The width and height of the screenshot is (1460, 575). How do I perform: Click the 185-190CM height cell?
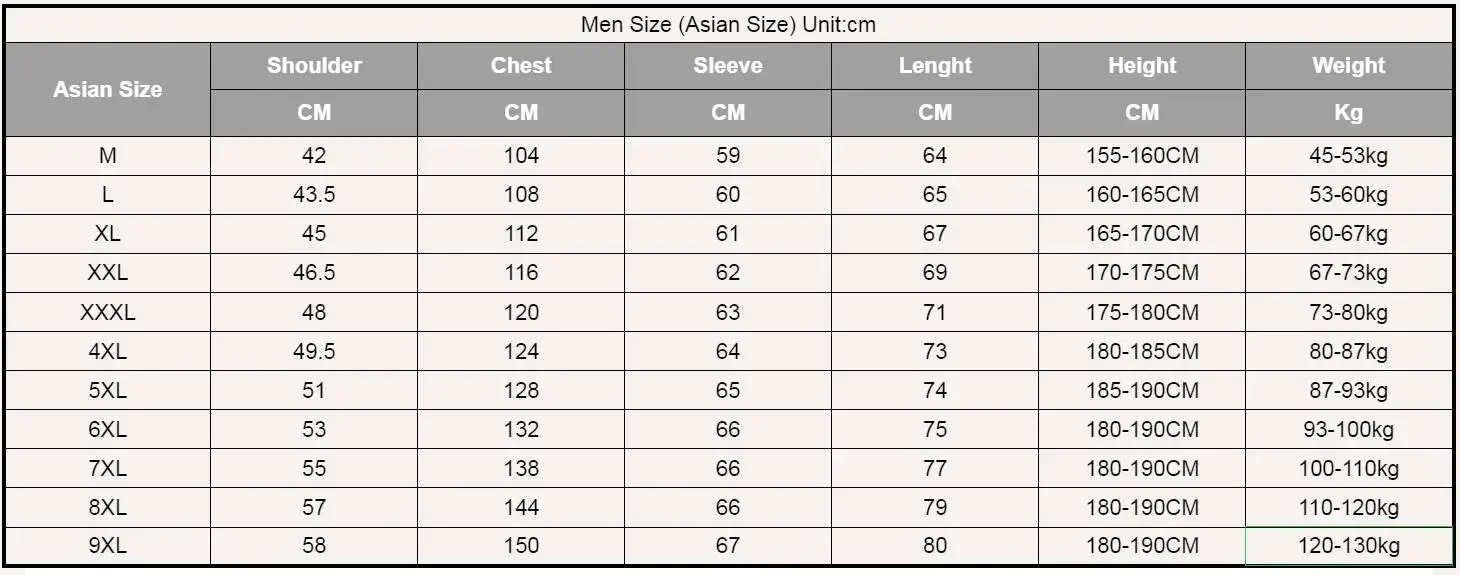[x=1142, y=390]
